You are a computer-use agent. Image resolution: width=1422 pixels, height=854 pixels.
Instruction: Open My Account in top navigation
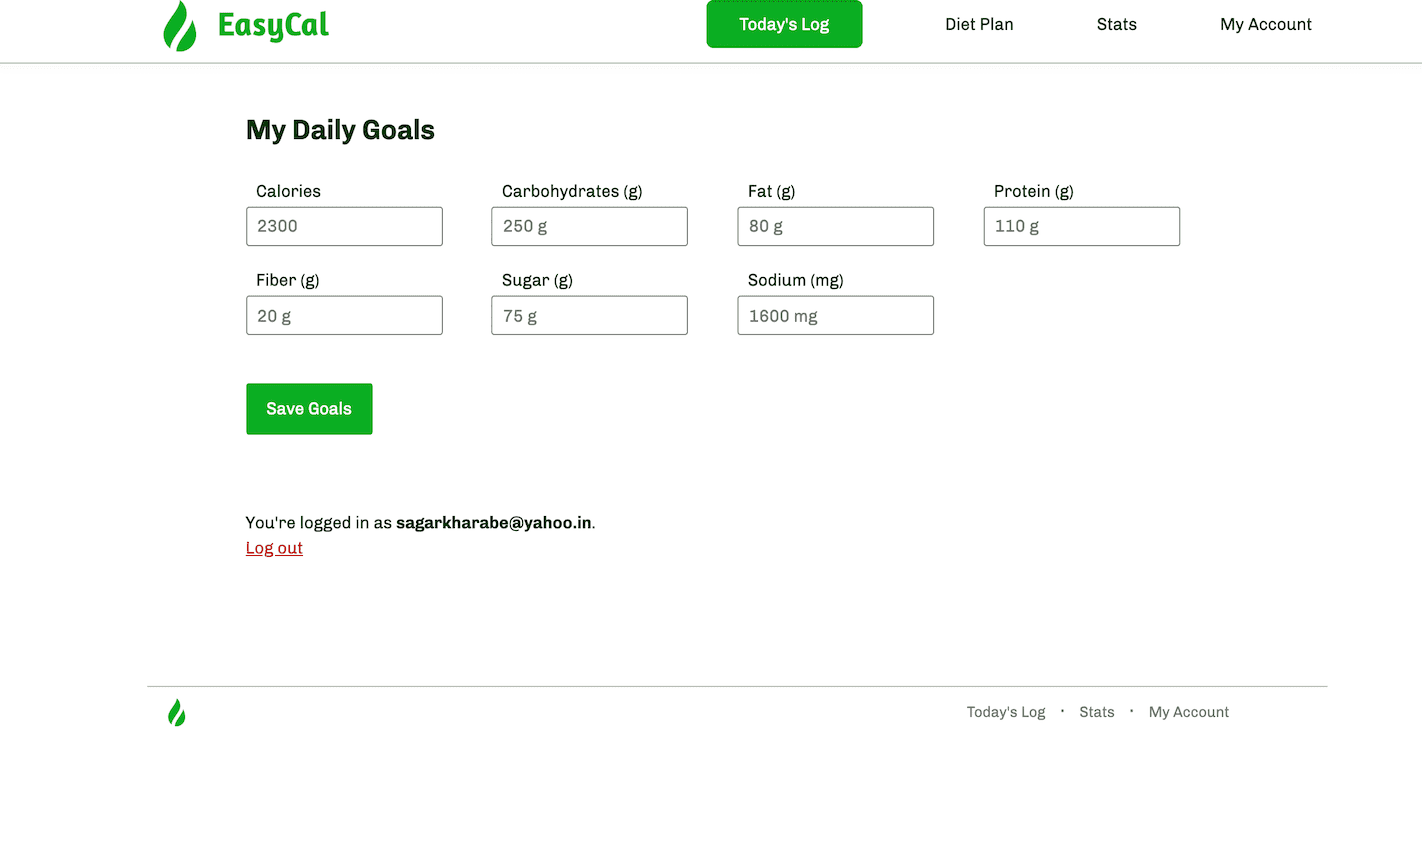click(x=1265, y=24)
